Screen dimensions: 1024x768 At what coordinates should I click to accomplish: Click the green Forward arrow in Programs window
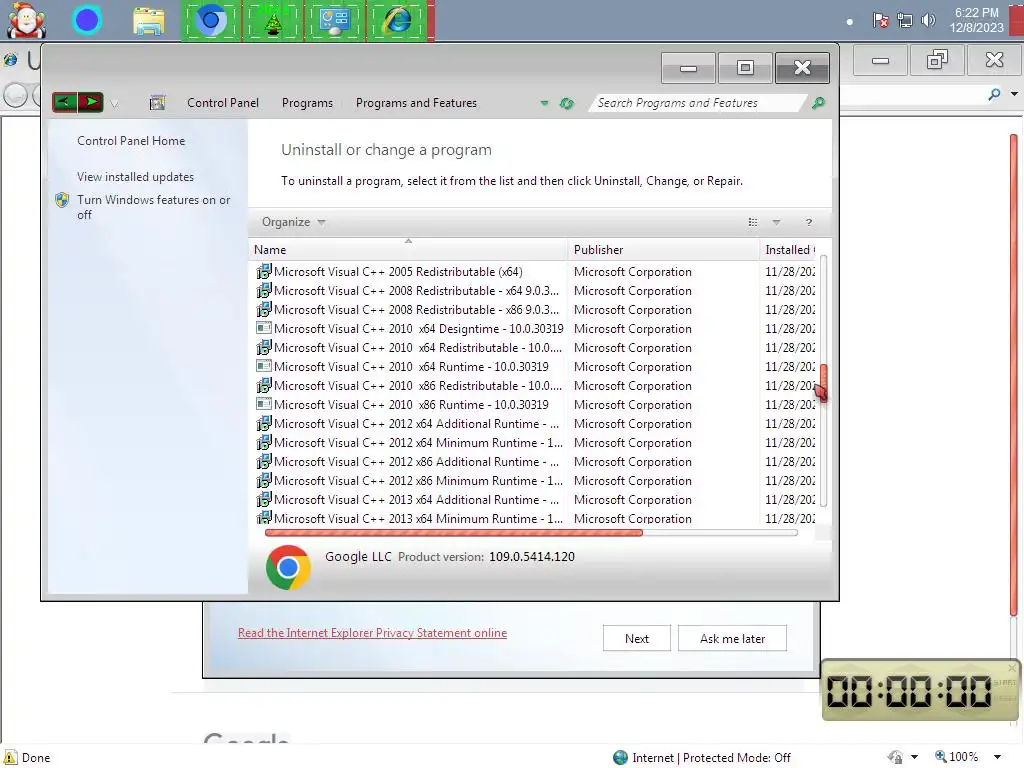pyautogui.click(x=91, y=102)
